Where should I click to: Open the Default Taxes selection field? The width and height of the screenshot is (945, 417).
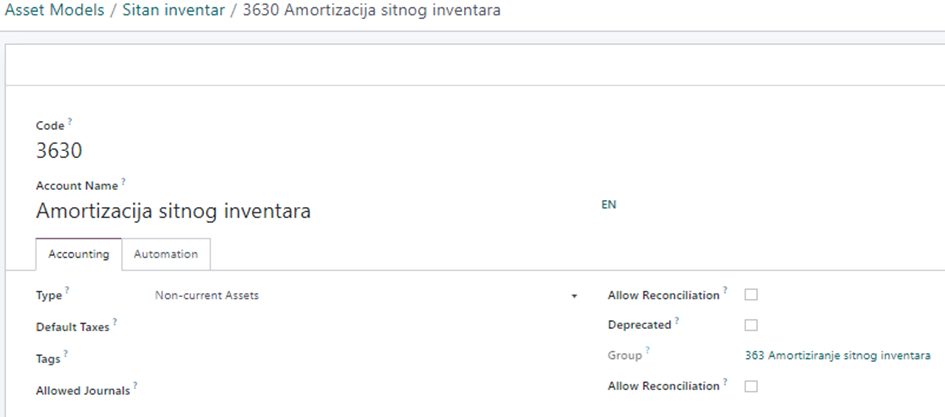(x=365, y=326)
